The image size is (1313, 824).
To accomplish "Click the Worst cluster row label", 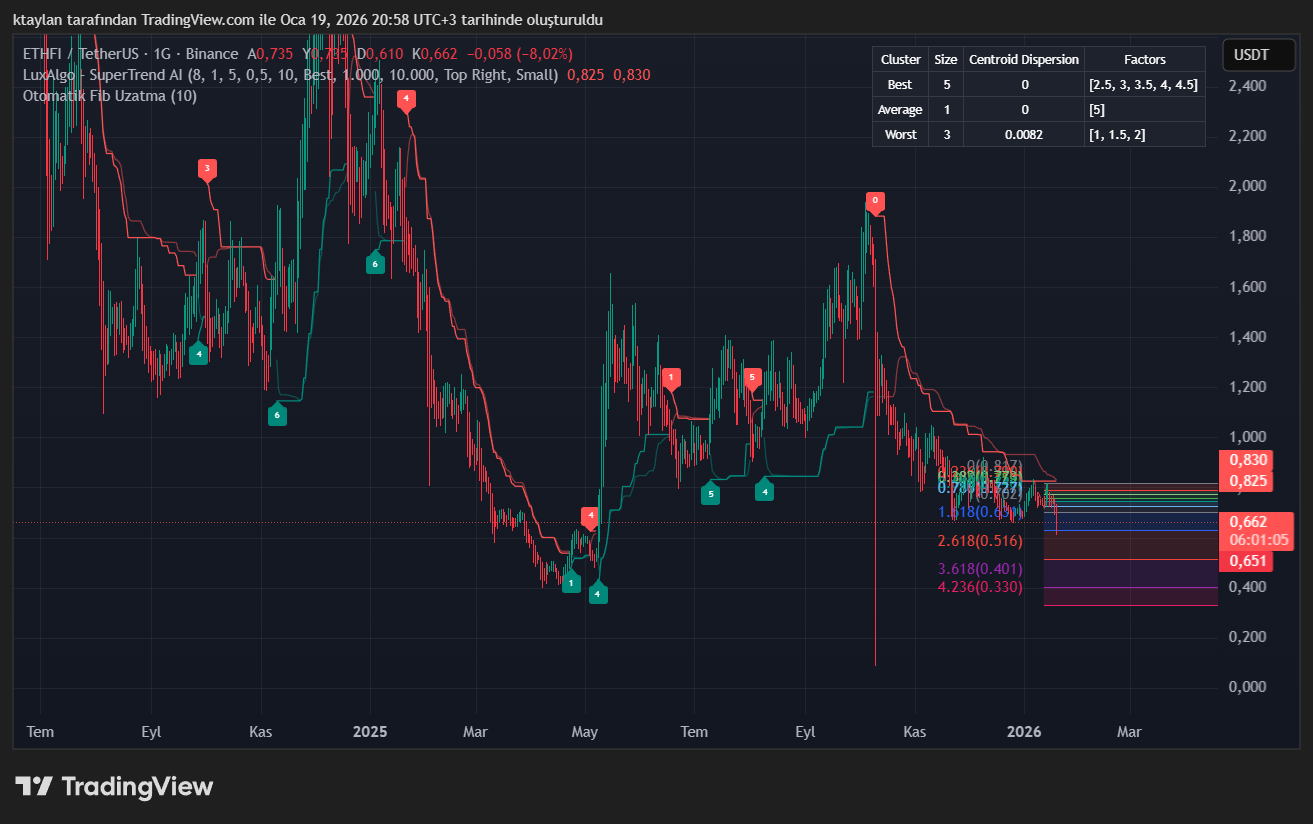I will (899, 134).
